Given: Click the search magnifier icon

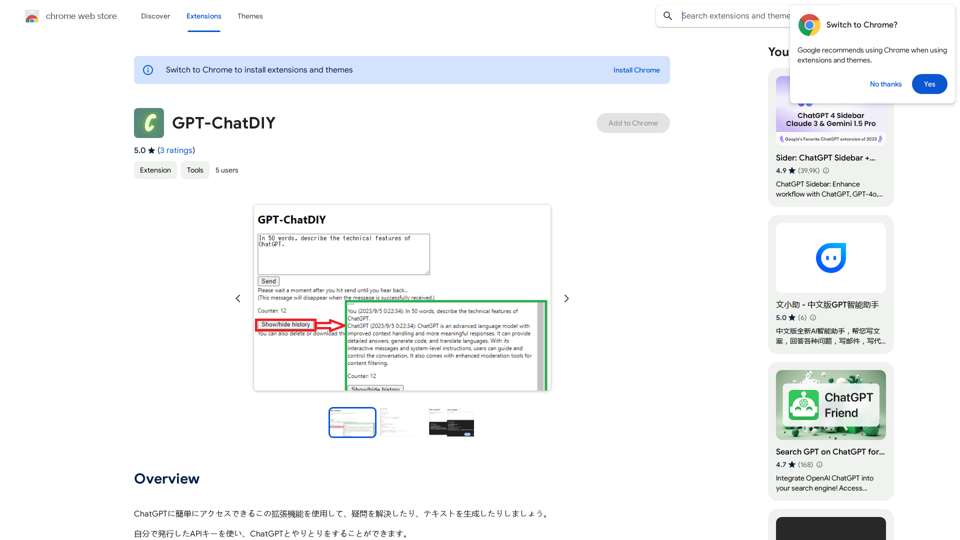Looking at the screenshot, I should (x=667, y=16).
